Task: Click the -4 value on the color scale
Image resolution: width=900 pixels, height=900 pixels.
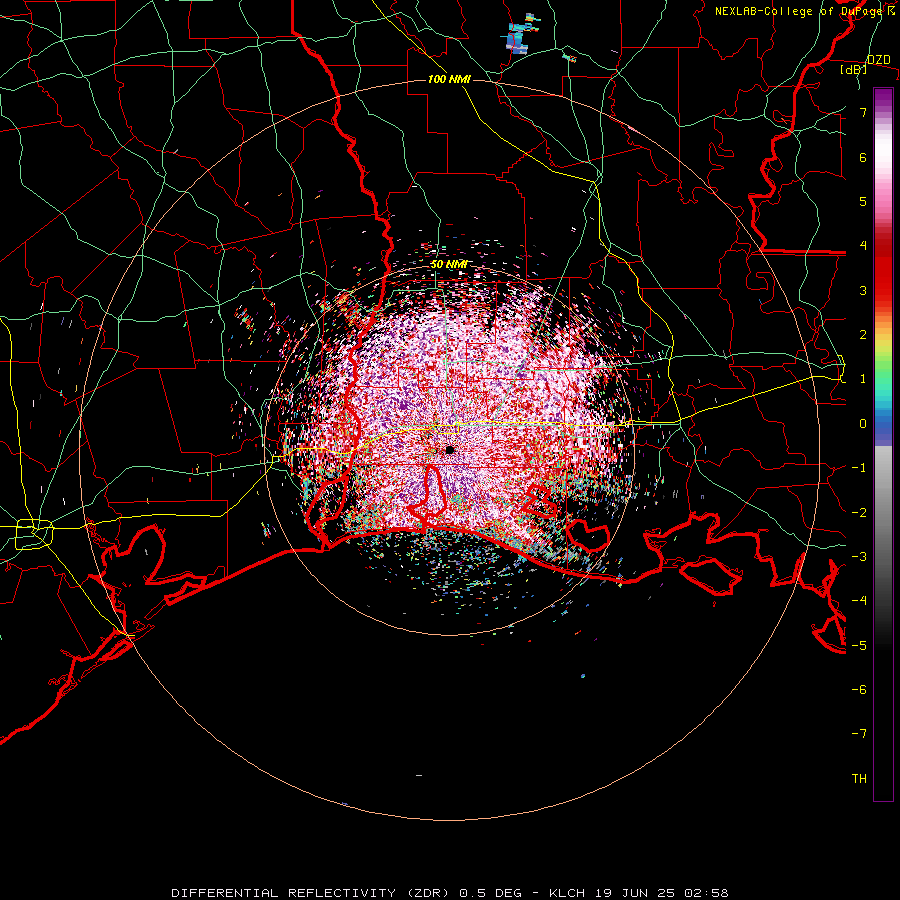Action: (859, 601)
